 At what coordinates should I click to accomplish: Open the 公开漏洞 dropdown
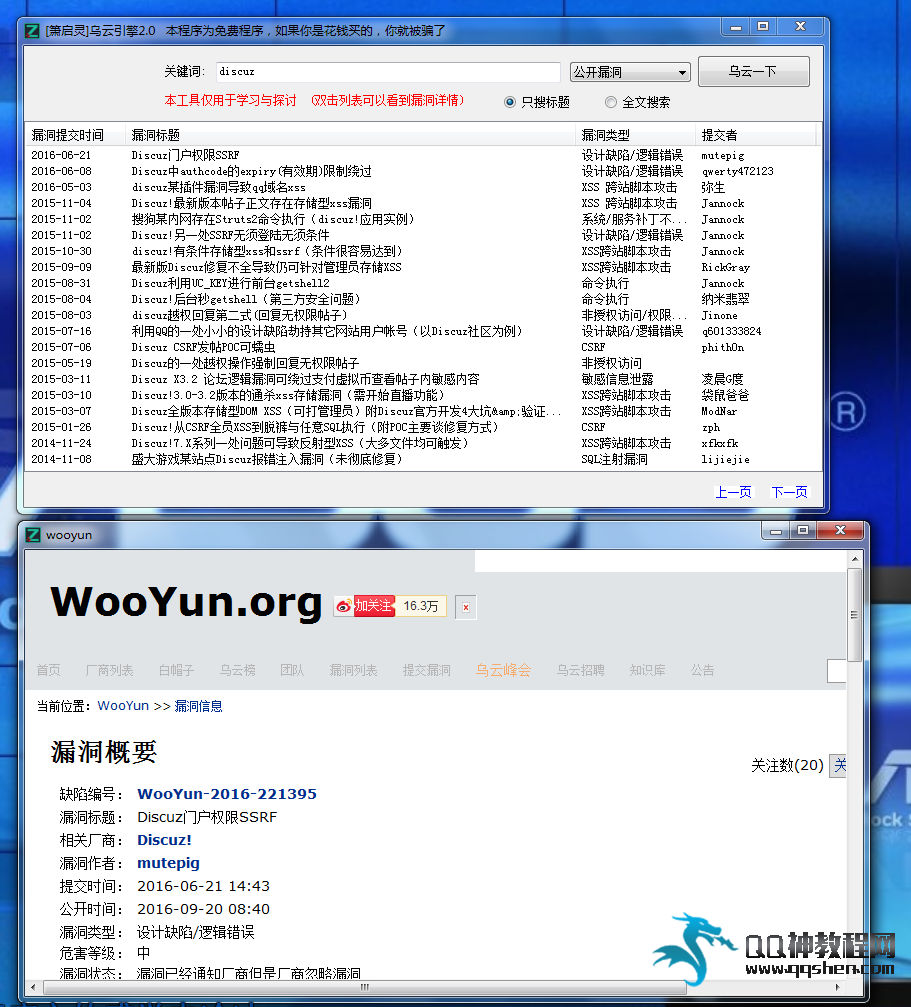pos(630,72)
